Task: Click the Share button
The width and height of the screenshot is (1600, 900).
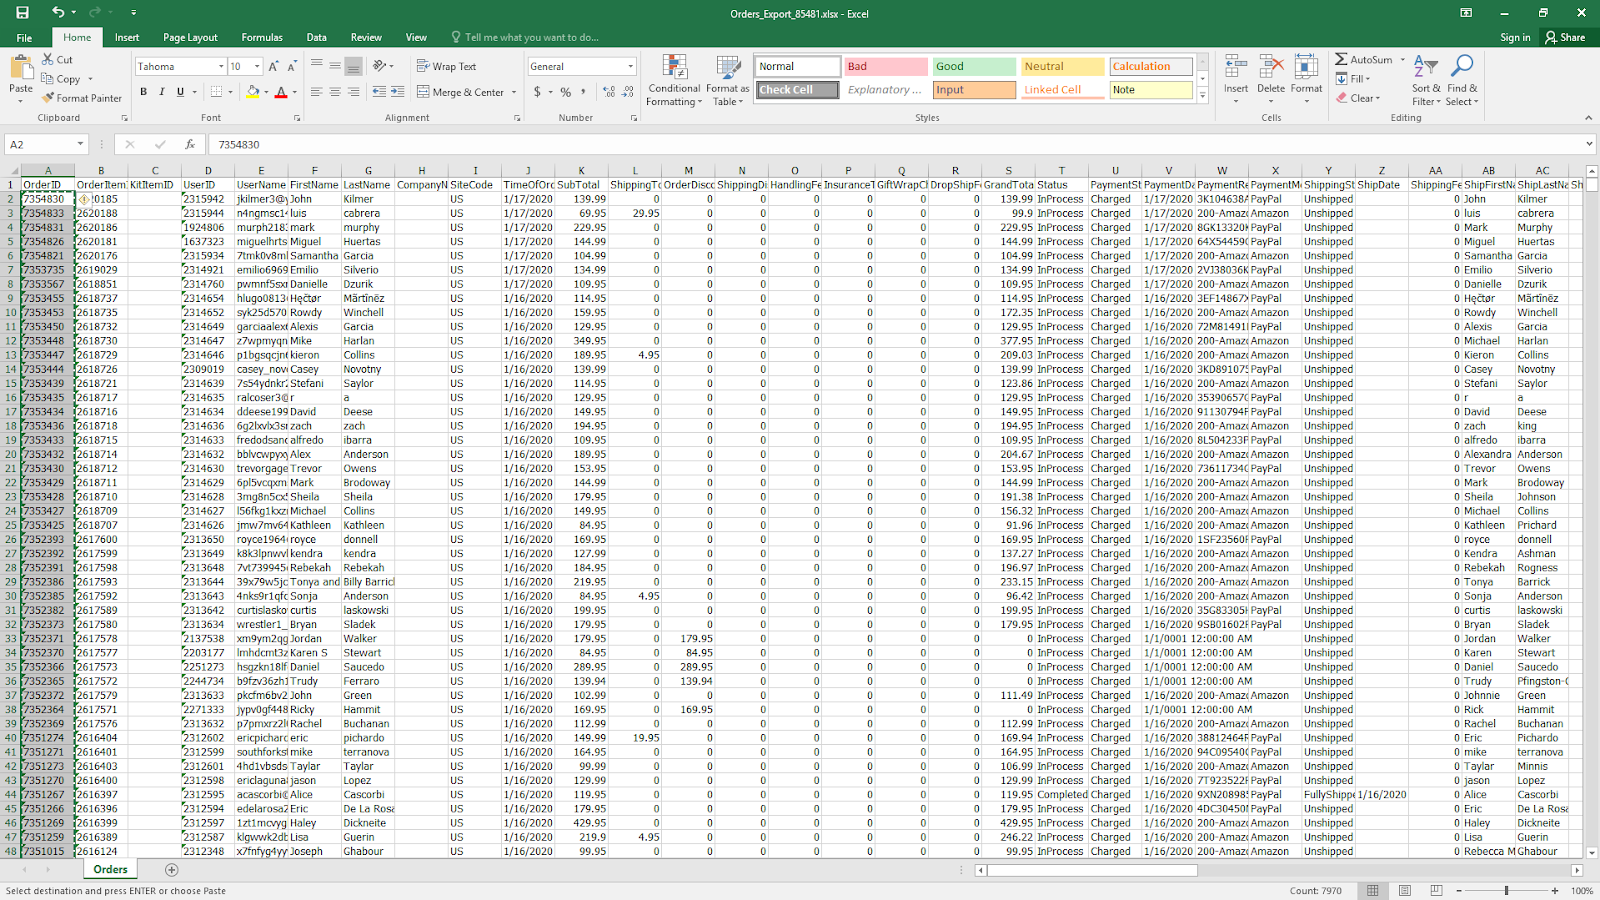Action: pos(1565,38)
